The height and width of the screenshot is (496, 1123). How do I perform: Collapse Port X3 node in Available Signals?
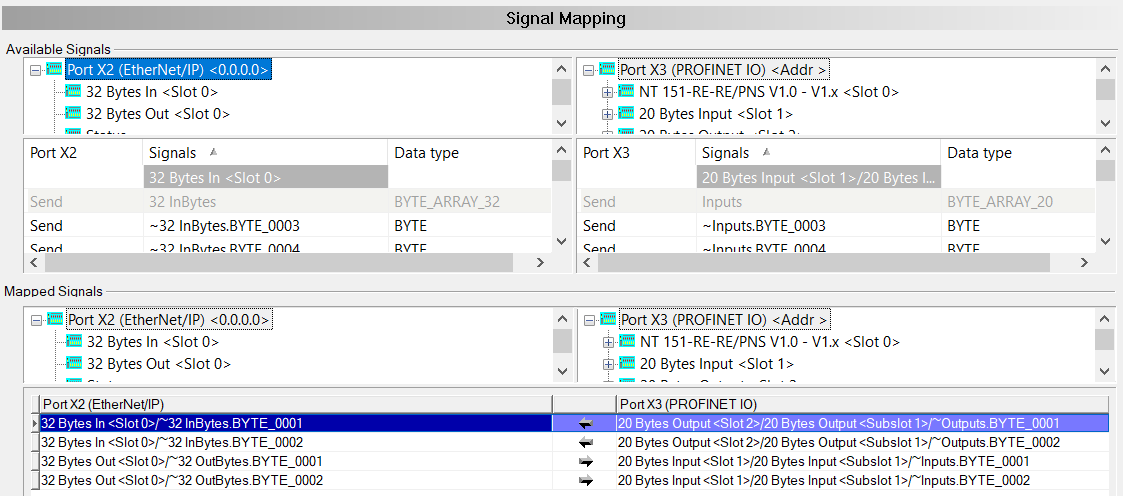587,70
